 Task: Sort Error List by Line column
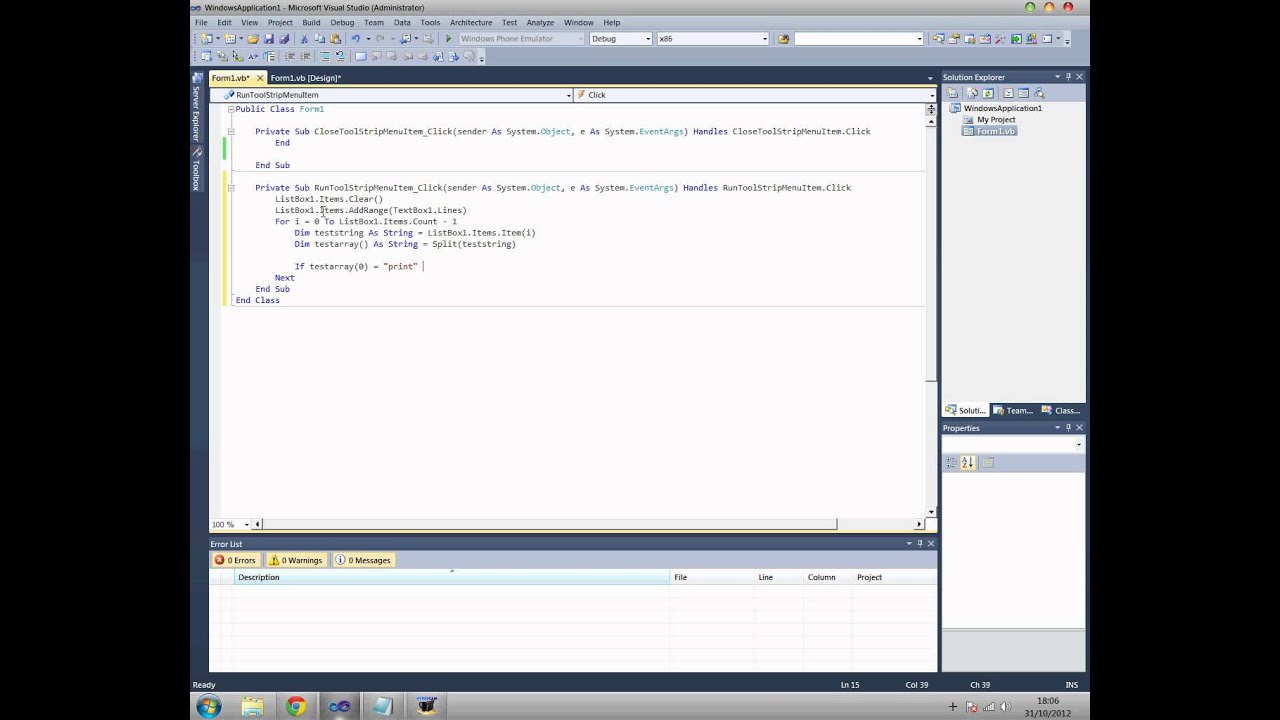tap(779, 577)
